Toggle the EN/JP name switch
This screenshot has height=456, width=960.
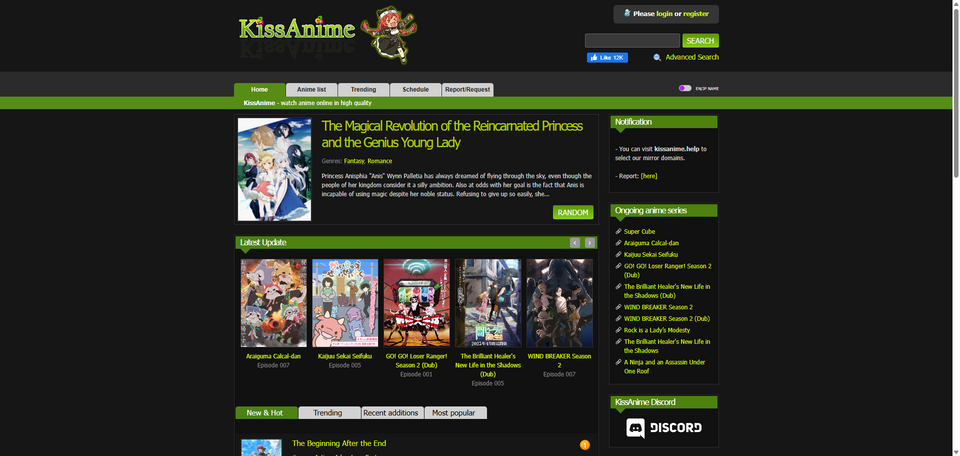[x=684, y=88]
